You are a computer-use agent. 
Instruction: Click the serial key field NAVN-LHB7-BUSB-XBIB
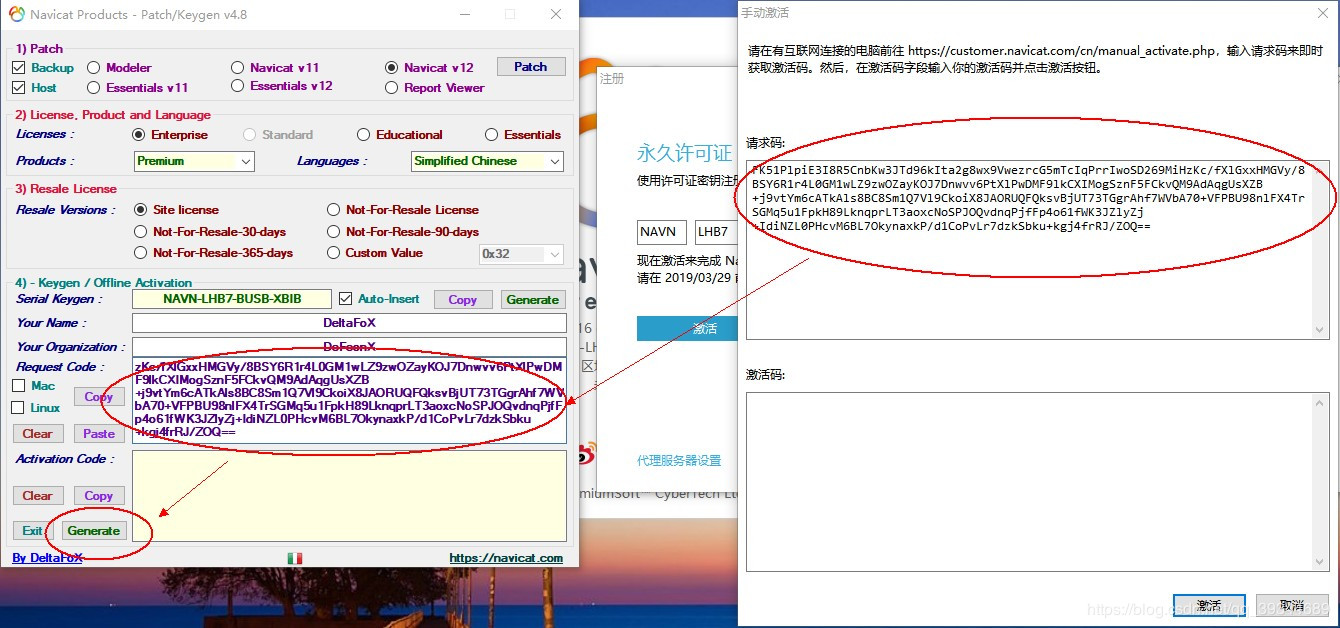coord(231,299)
